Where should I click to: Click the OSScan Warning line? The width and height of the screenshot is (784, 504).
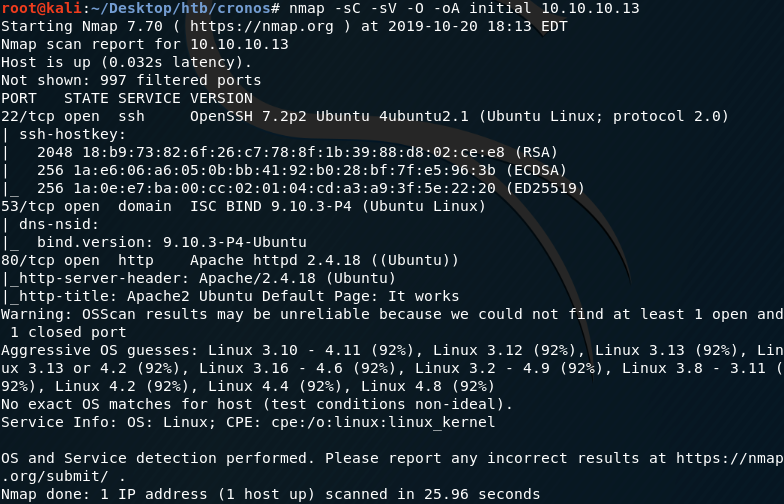(391, 314)
